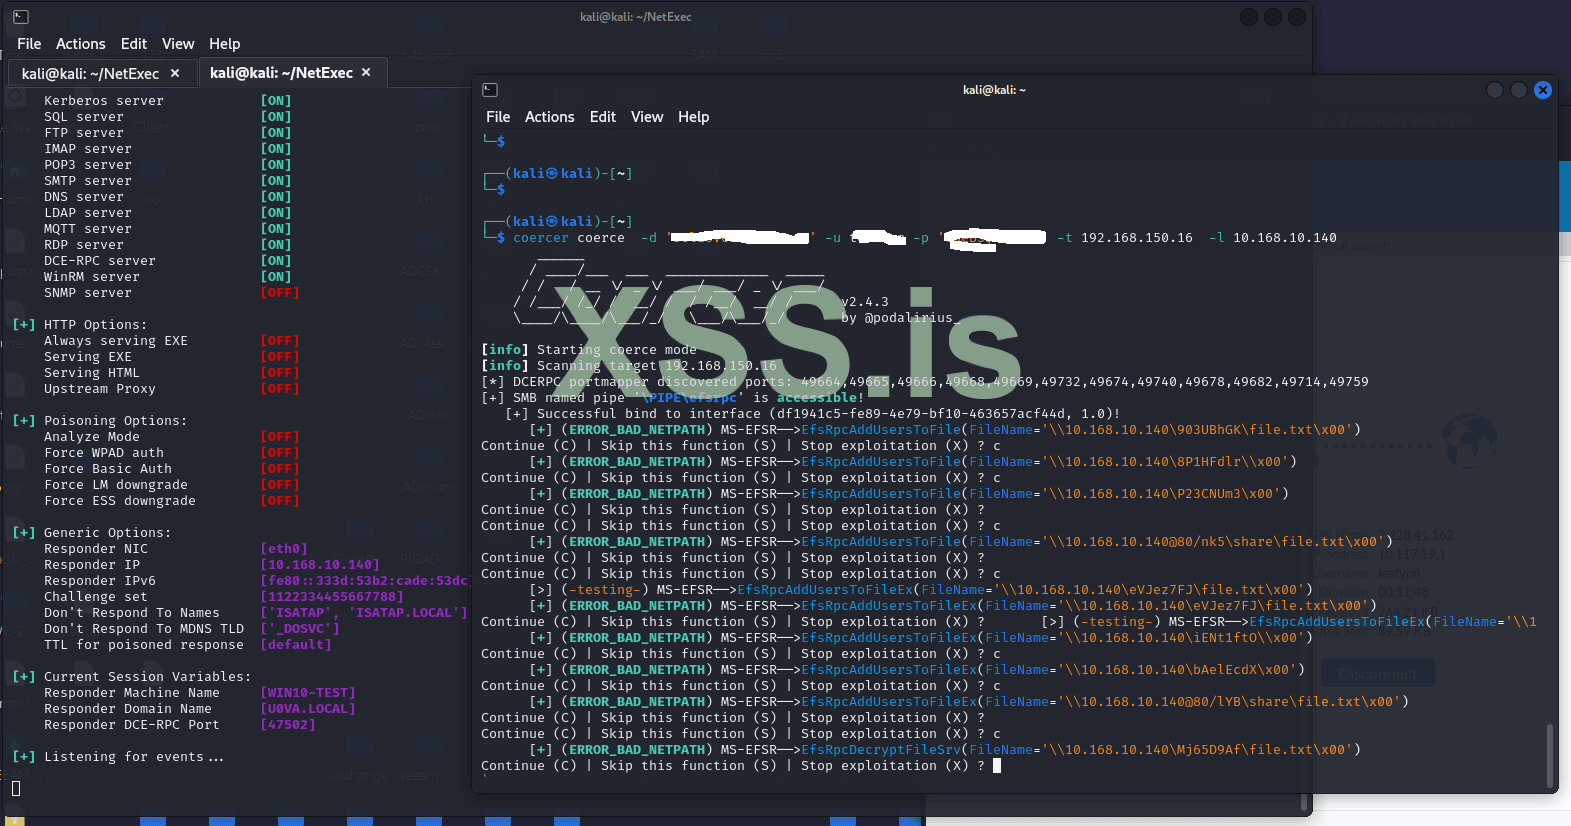Open the Help menu in the NetExec window

[x=225, y=44]
